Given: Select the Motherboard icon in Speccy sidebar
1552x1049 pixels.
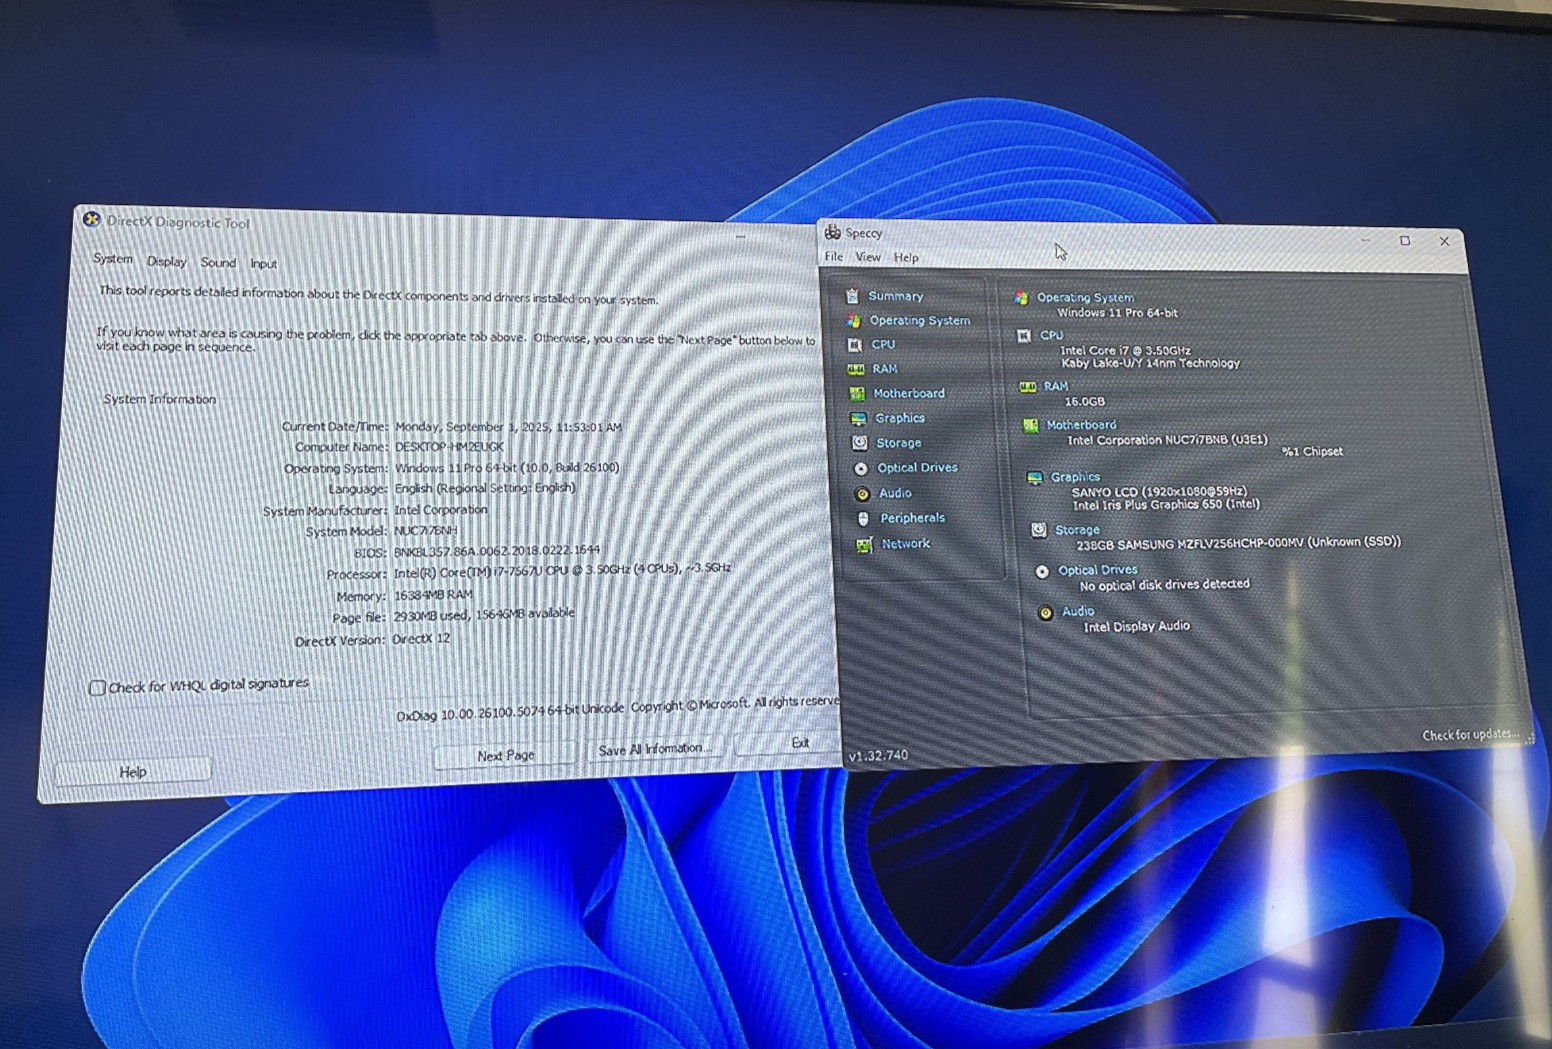Looking at the screenshot, I should pyautogui.click(x=857, y=394).
